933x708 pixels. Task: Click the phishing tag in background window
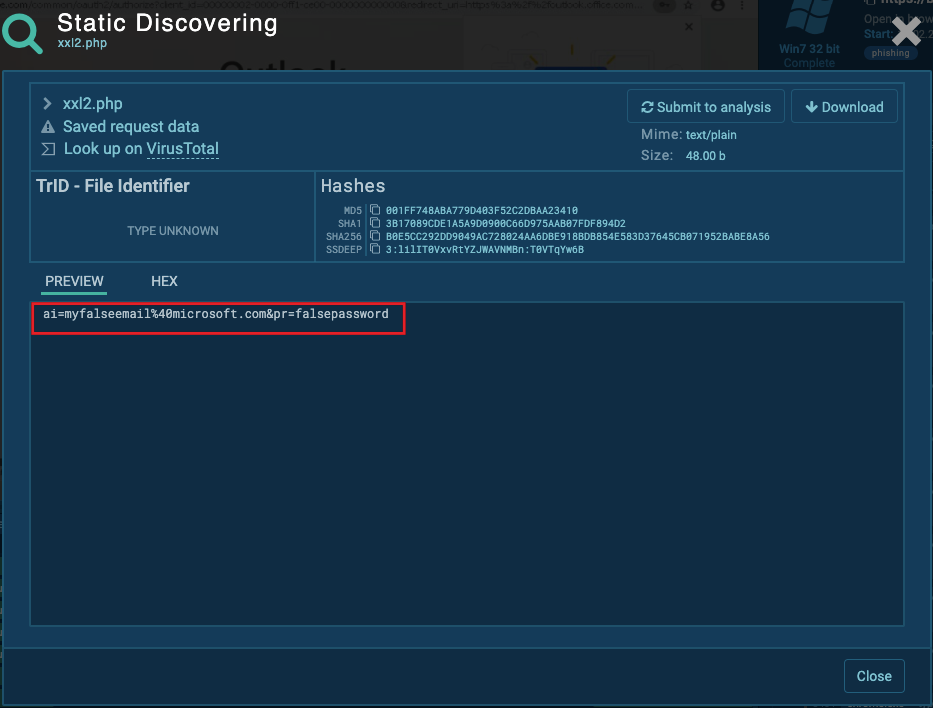[890, 53]
